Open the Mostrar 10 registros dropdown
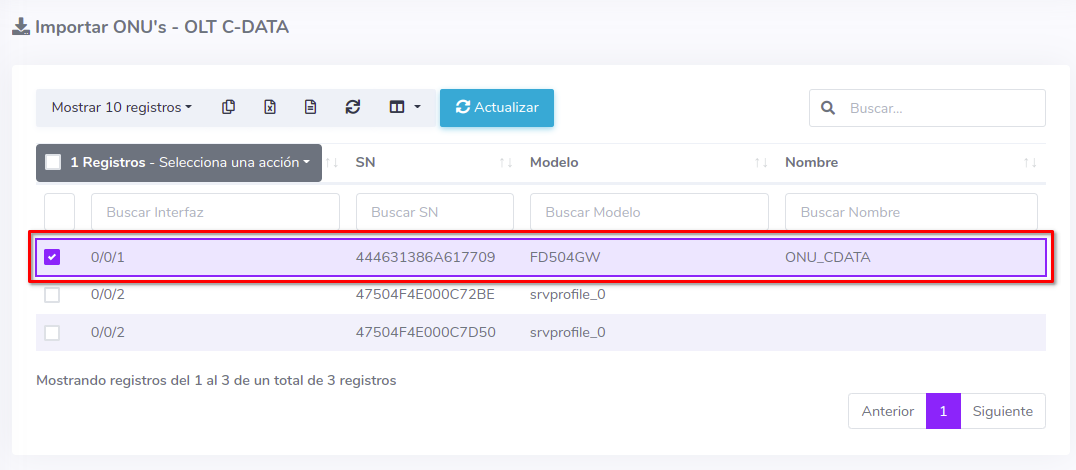Viewport: 1076px width, 470px height. [122, 107]
